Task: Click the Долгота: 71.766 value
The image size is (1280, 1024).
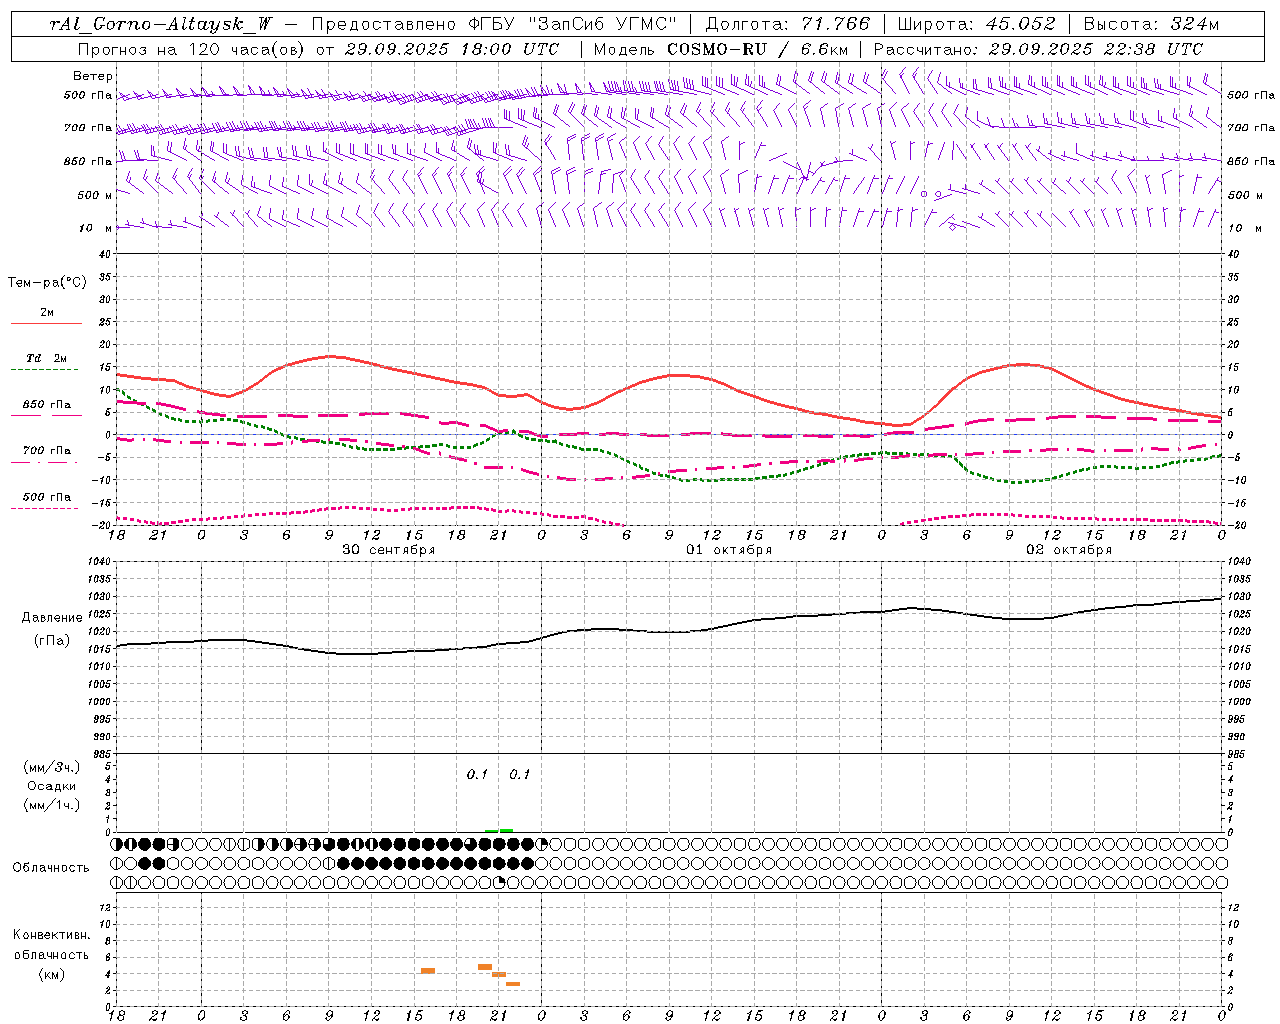Action: tap(788, 24)
